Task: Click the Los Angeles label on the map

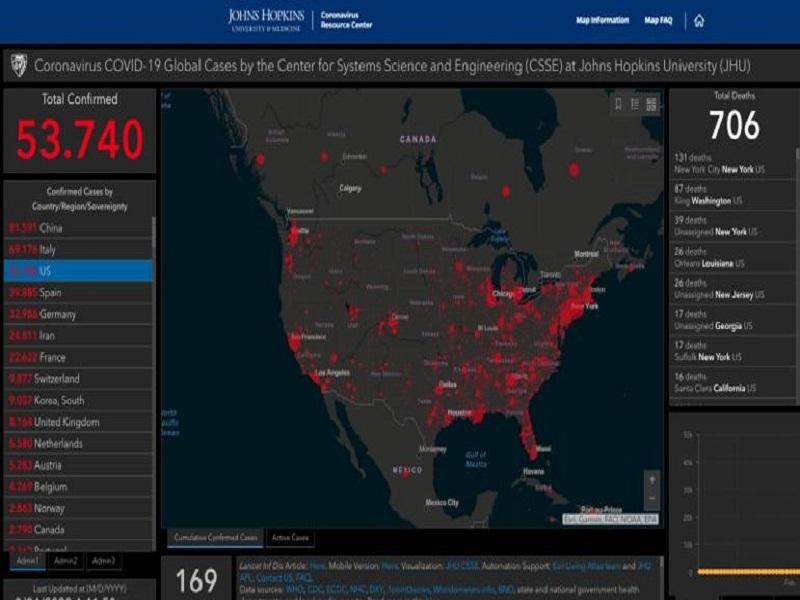Action: (x=332, y=373)
